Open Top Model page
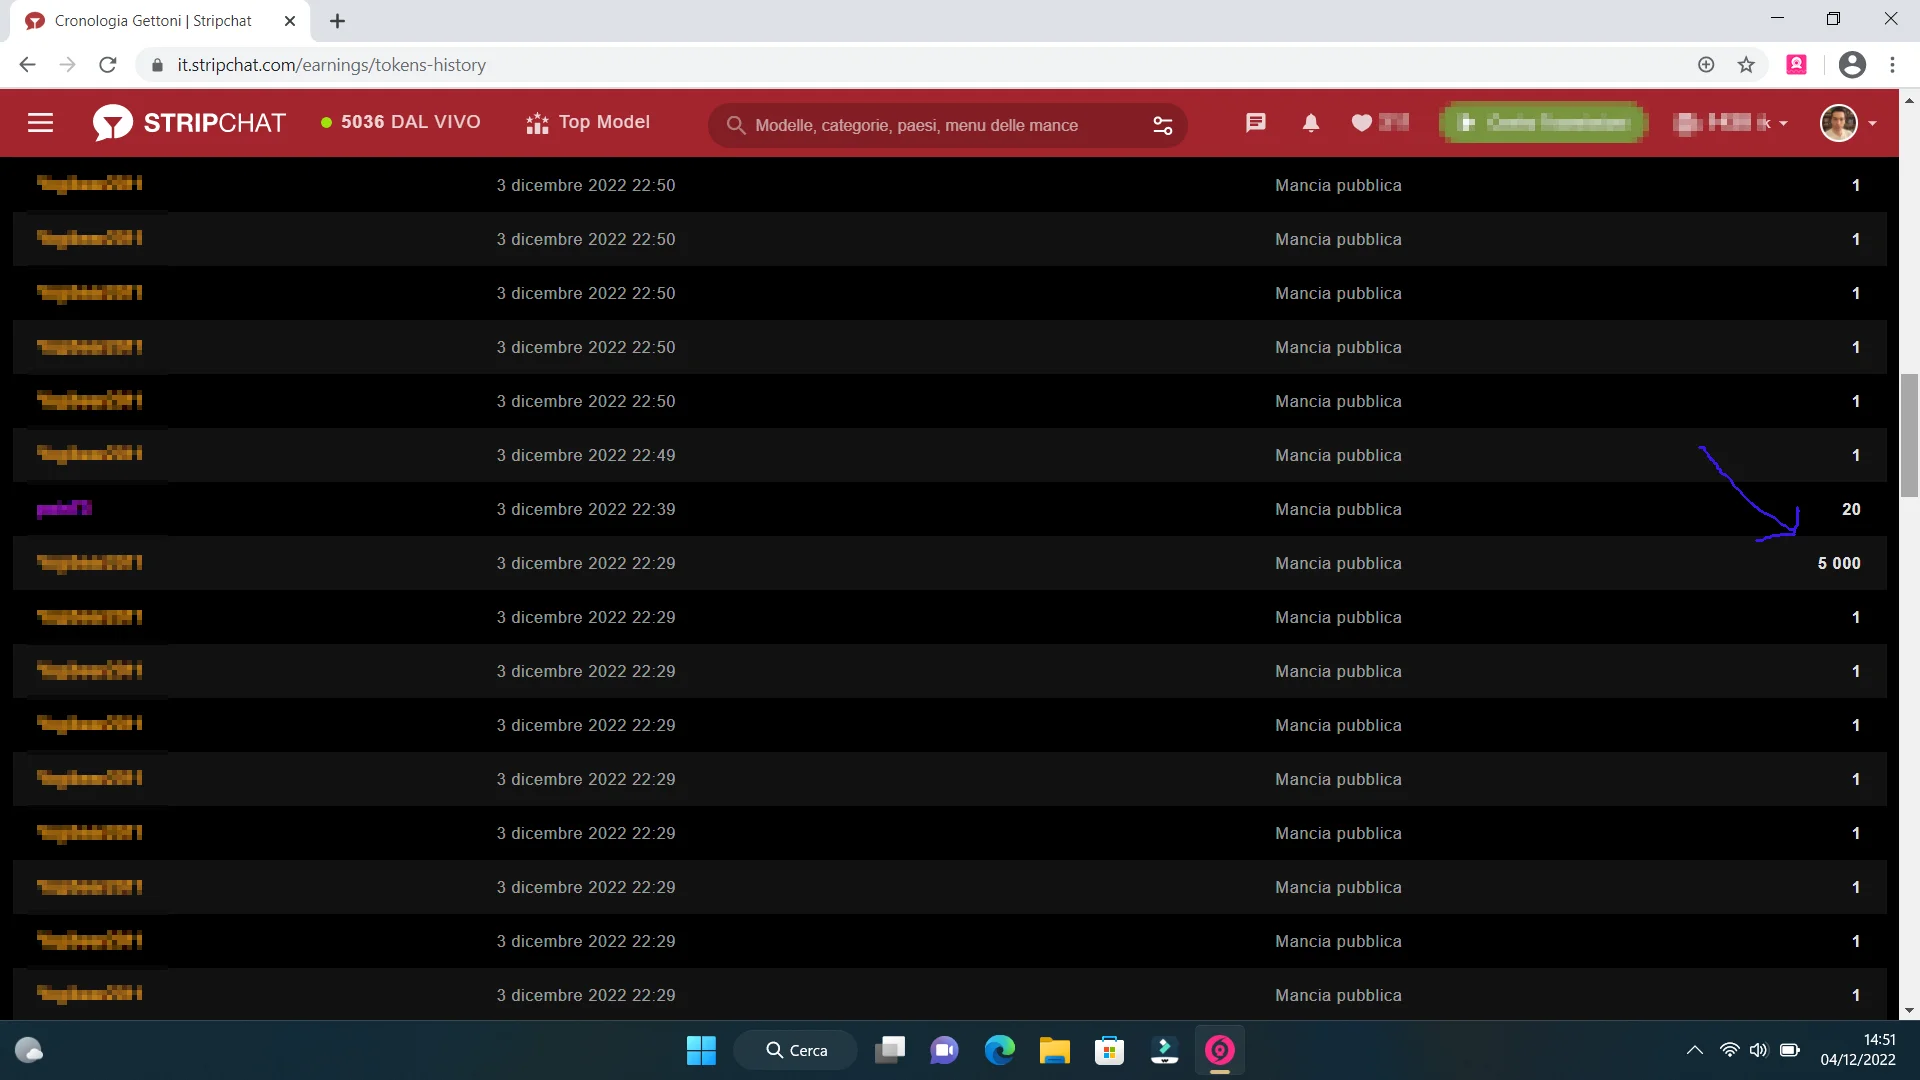Image resolution: width=1920 pixels, height=1080 pixels. [588, 122]
